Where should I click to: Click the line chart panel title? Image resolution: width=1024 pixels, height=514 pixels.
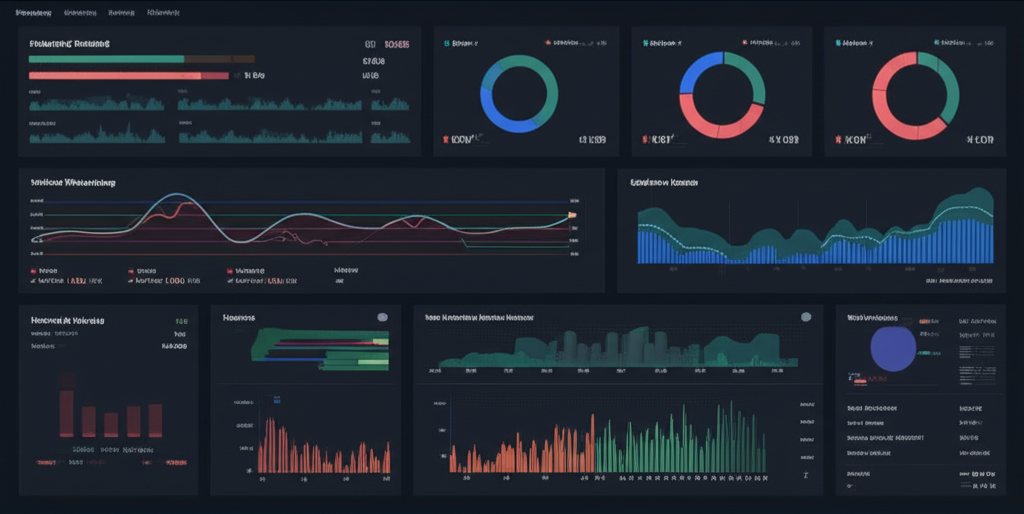72,183
